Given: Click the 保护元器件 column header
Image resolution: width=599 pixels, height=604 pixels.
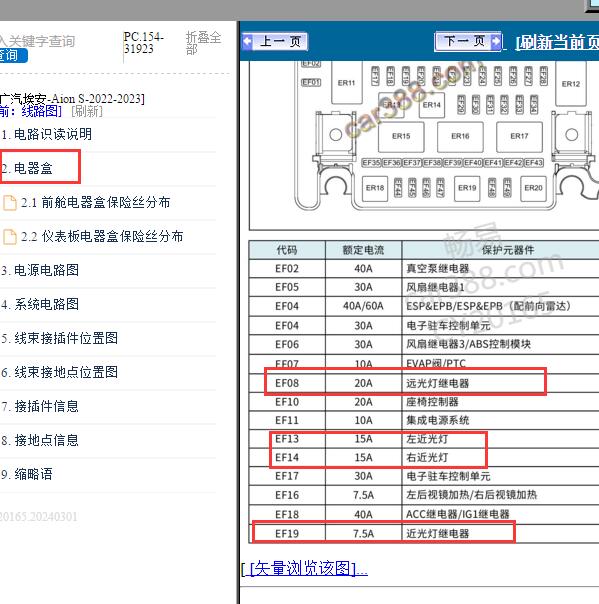Looking at the screenshot, I should tap(501, 250).
